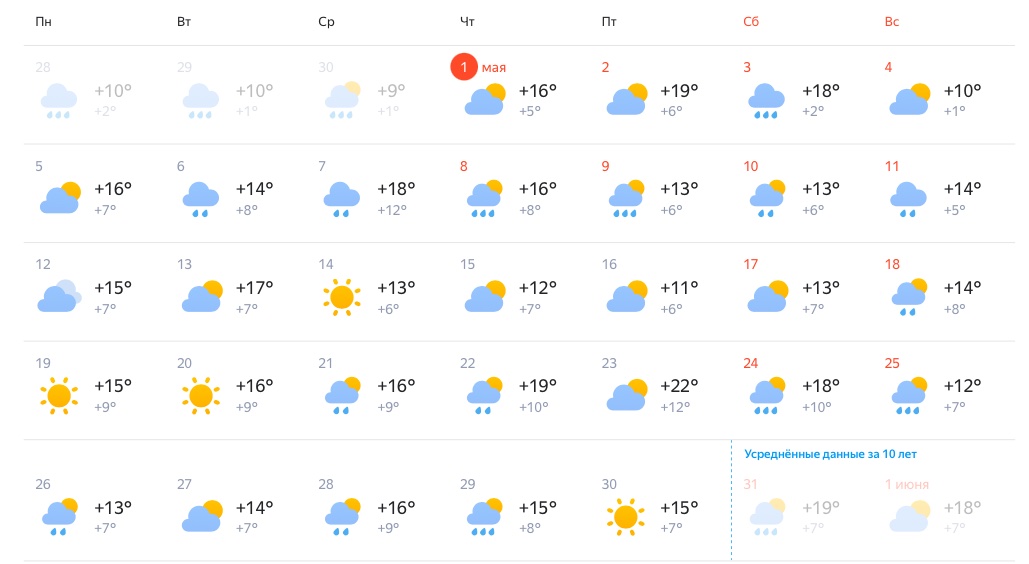Click the +22° temperature on May 23
This screenshot has height=564, width=1029.
pos(679,386)
